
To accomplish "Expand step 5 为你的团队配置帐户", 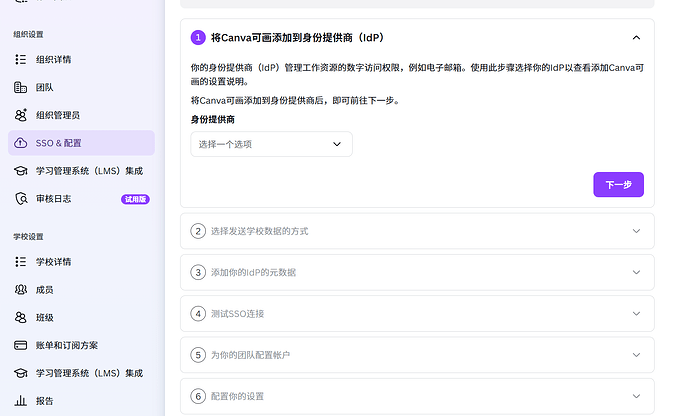I will click(x=417, y=355).
